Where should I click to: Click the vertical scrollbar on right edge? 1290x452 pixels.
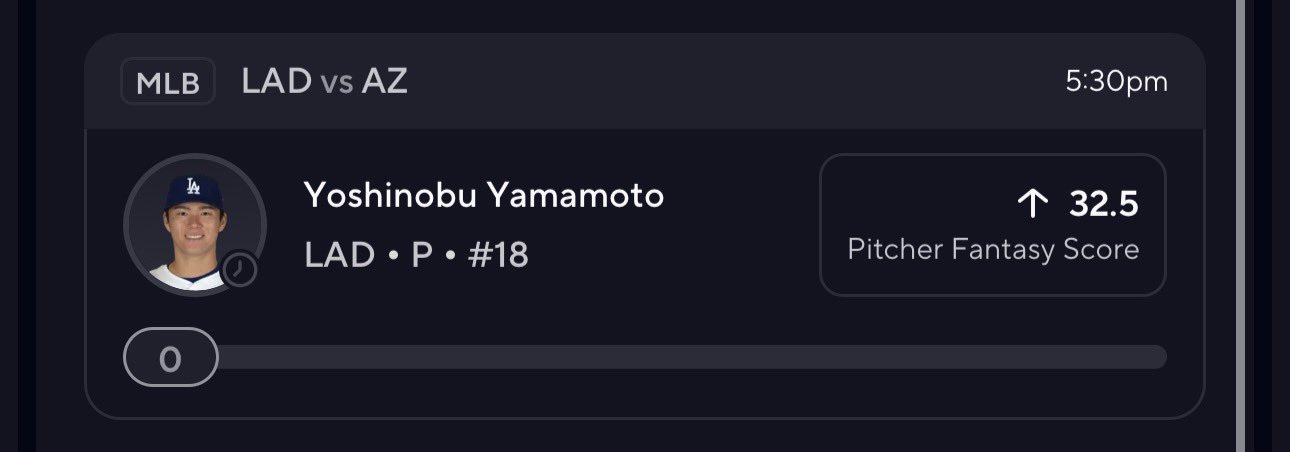tap(1240, 226)
